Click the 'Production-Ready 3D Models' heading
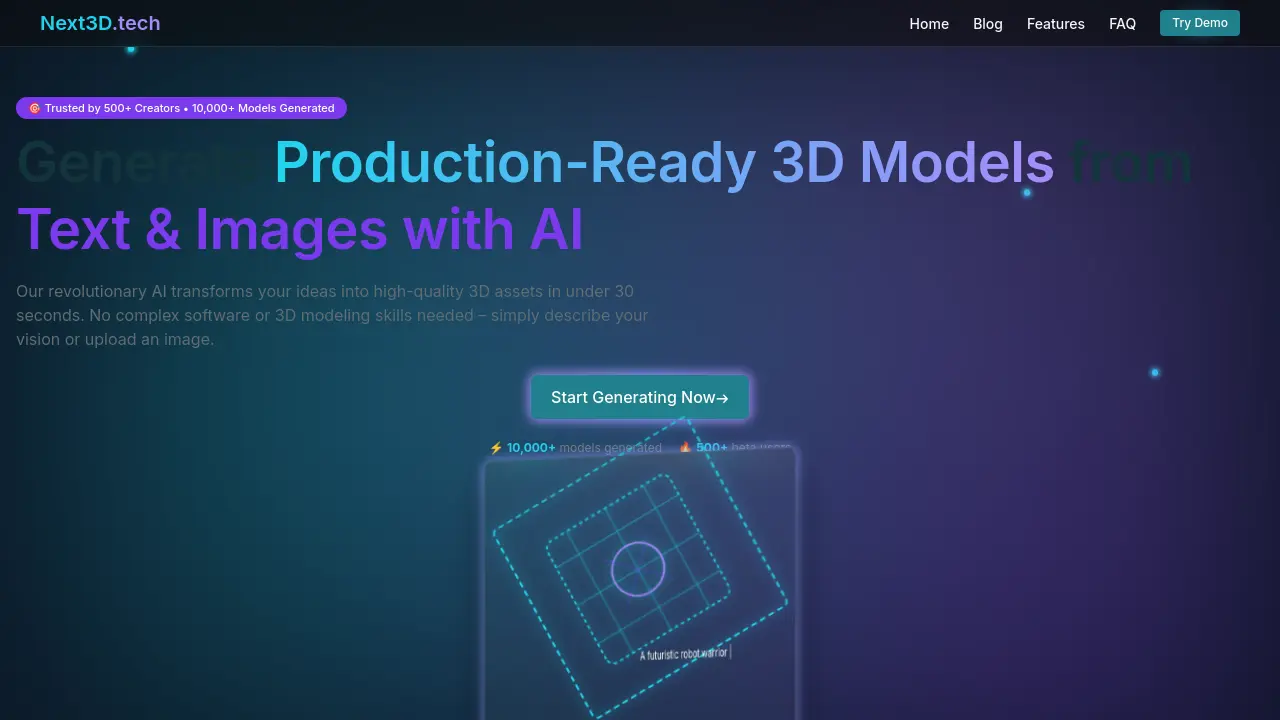1280x720 pixels. coord(664,162)
